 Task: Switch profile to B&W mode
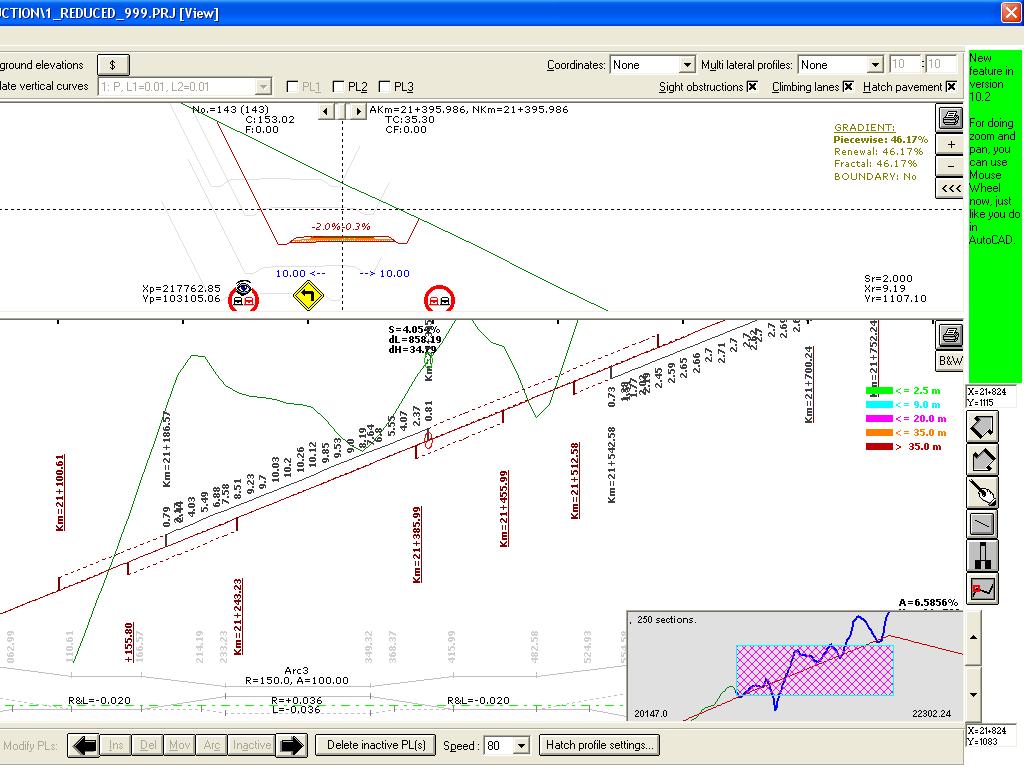[x=950, y=360]
